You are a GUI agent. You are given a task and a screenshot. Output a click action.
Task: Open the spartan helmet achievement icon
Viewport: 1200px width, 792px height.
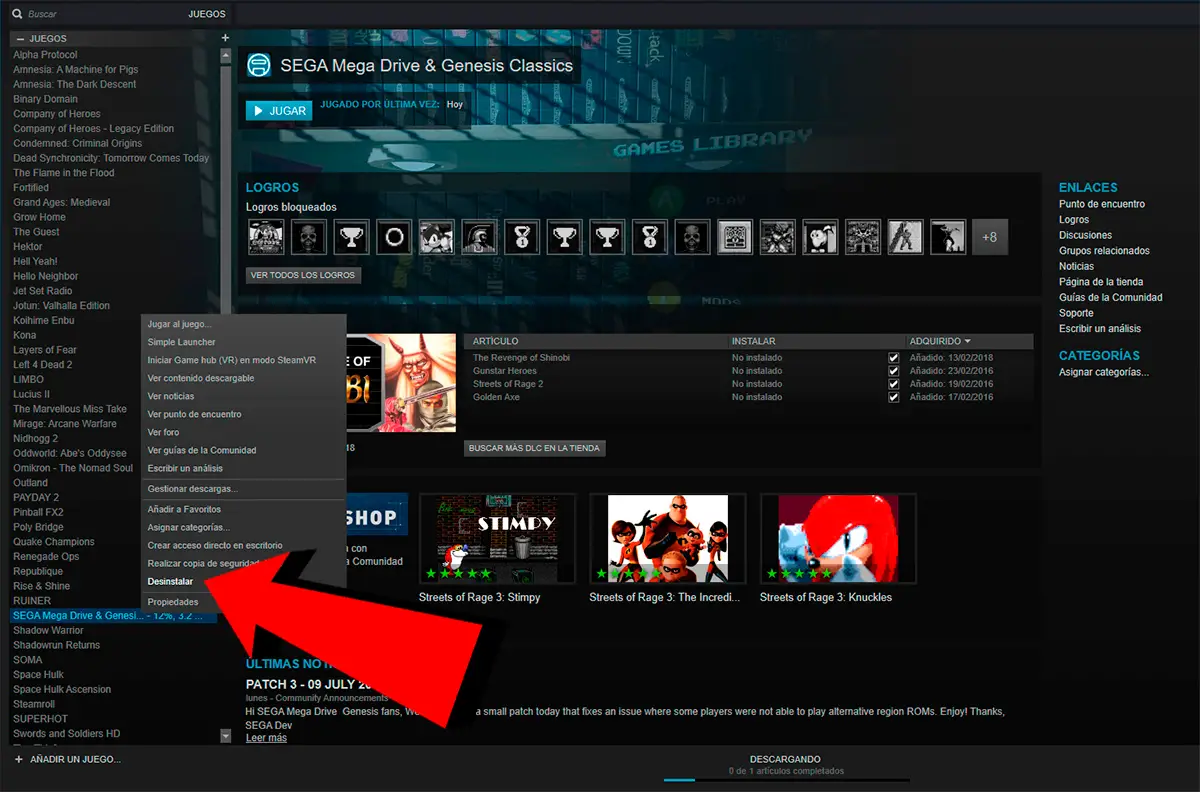(x=480, y=237)
